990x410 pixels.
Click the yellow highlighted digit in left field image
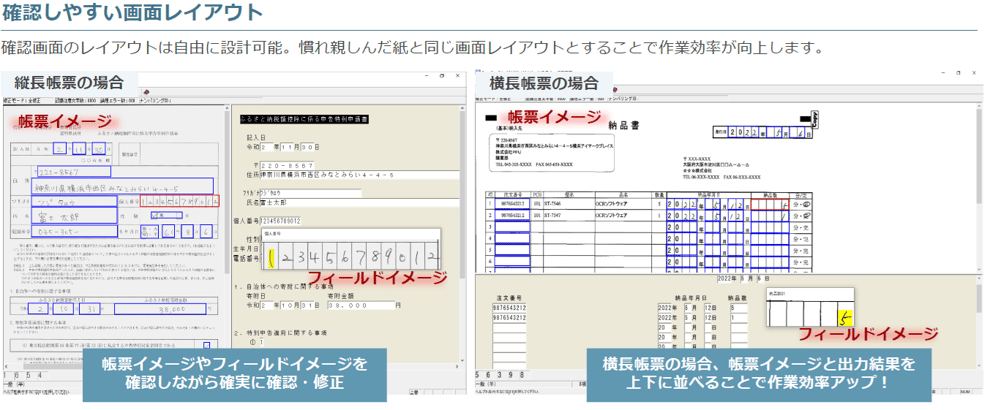tap(270, 258)
